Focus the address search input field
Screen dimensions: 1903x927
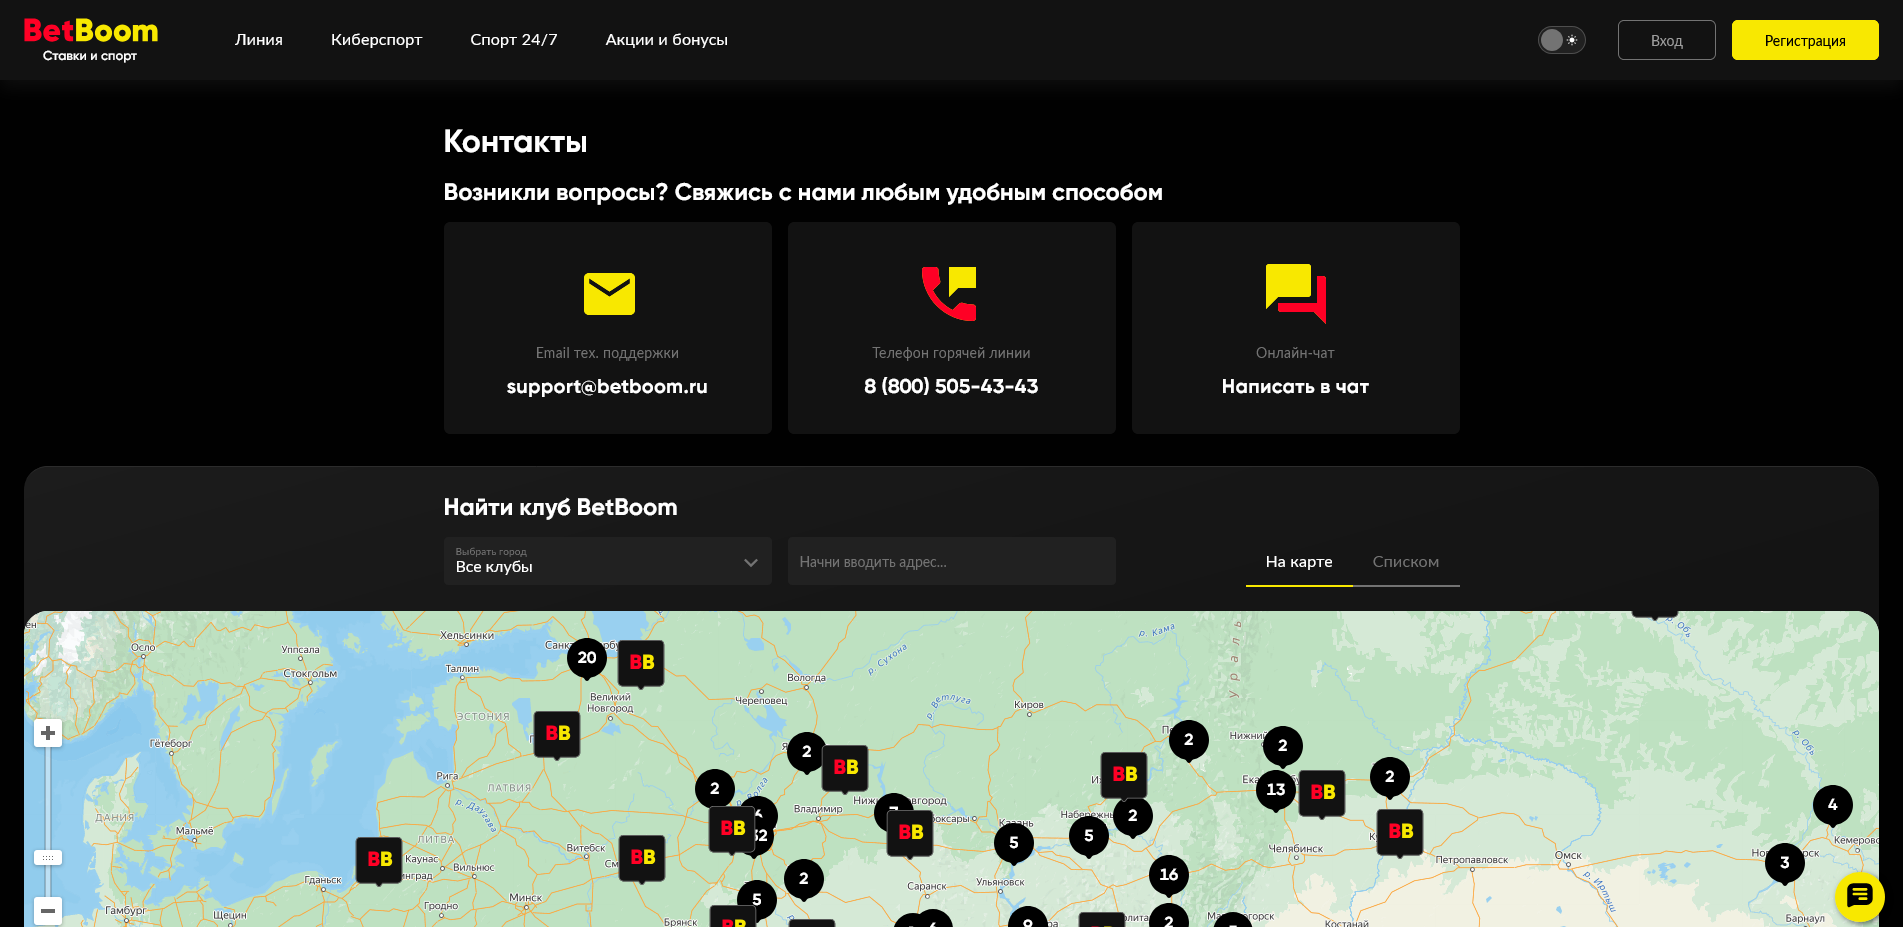click(x=951, y=562)
